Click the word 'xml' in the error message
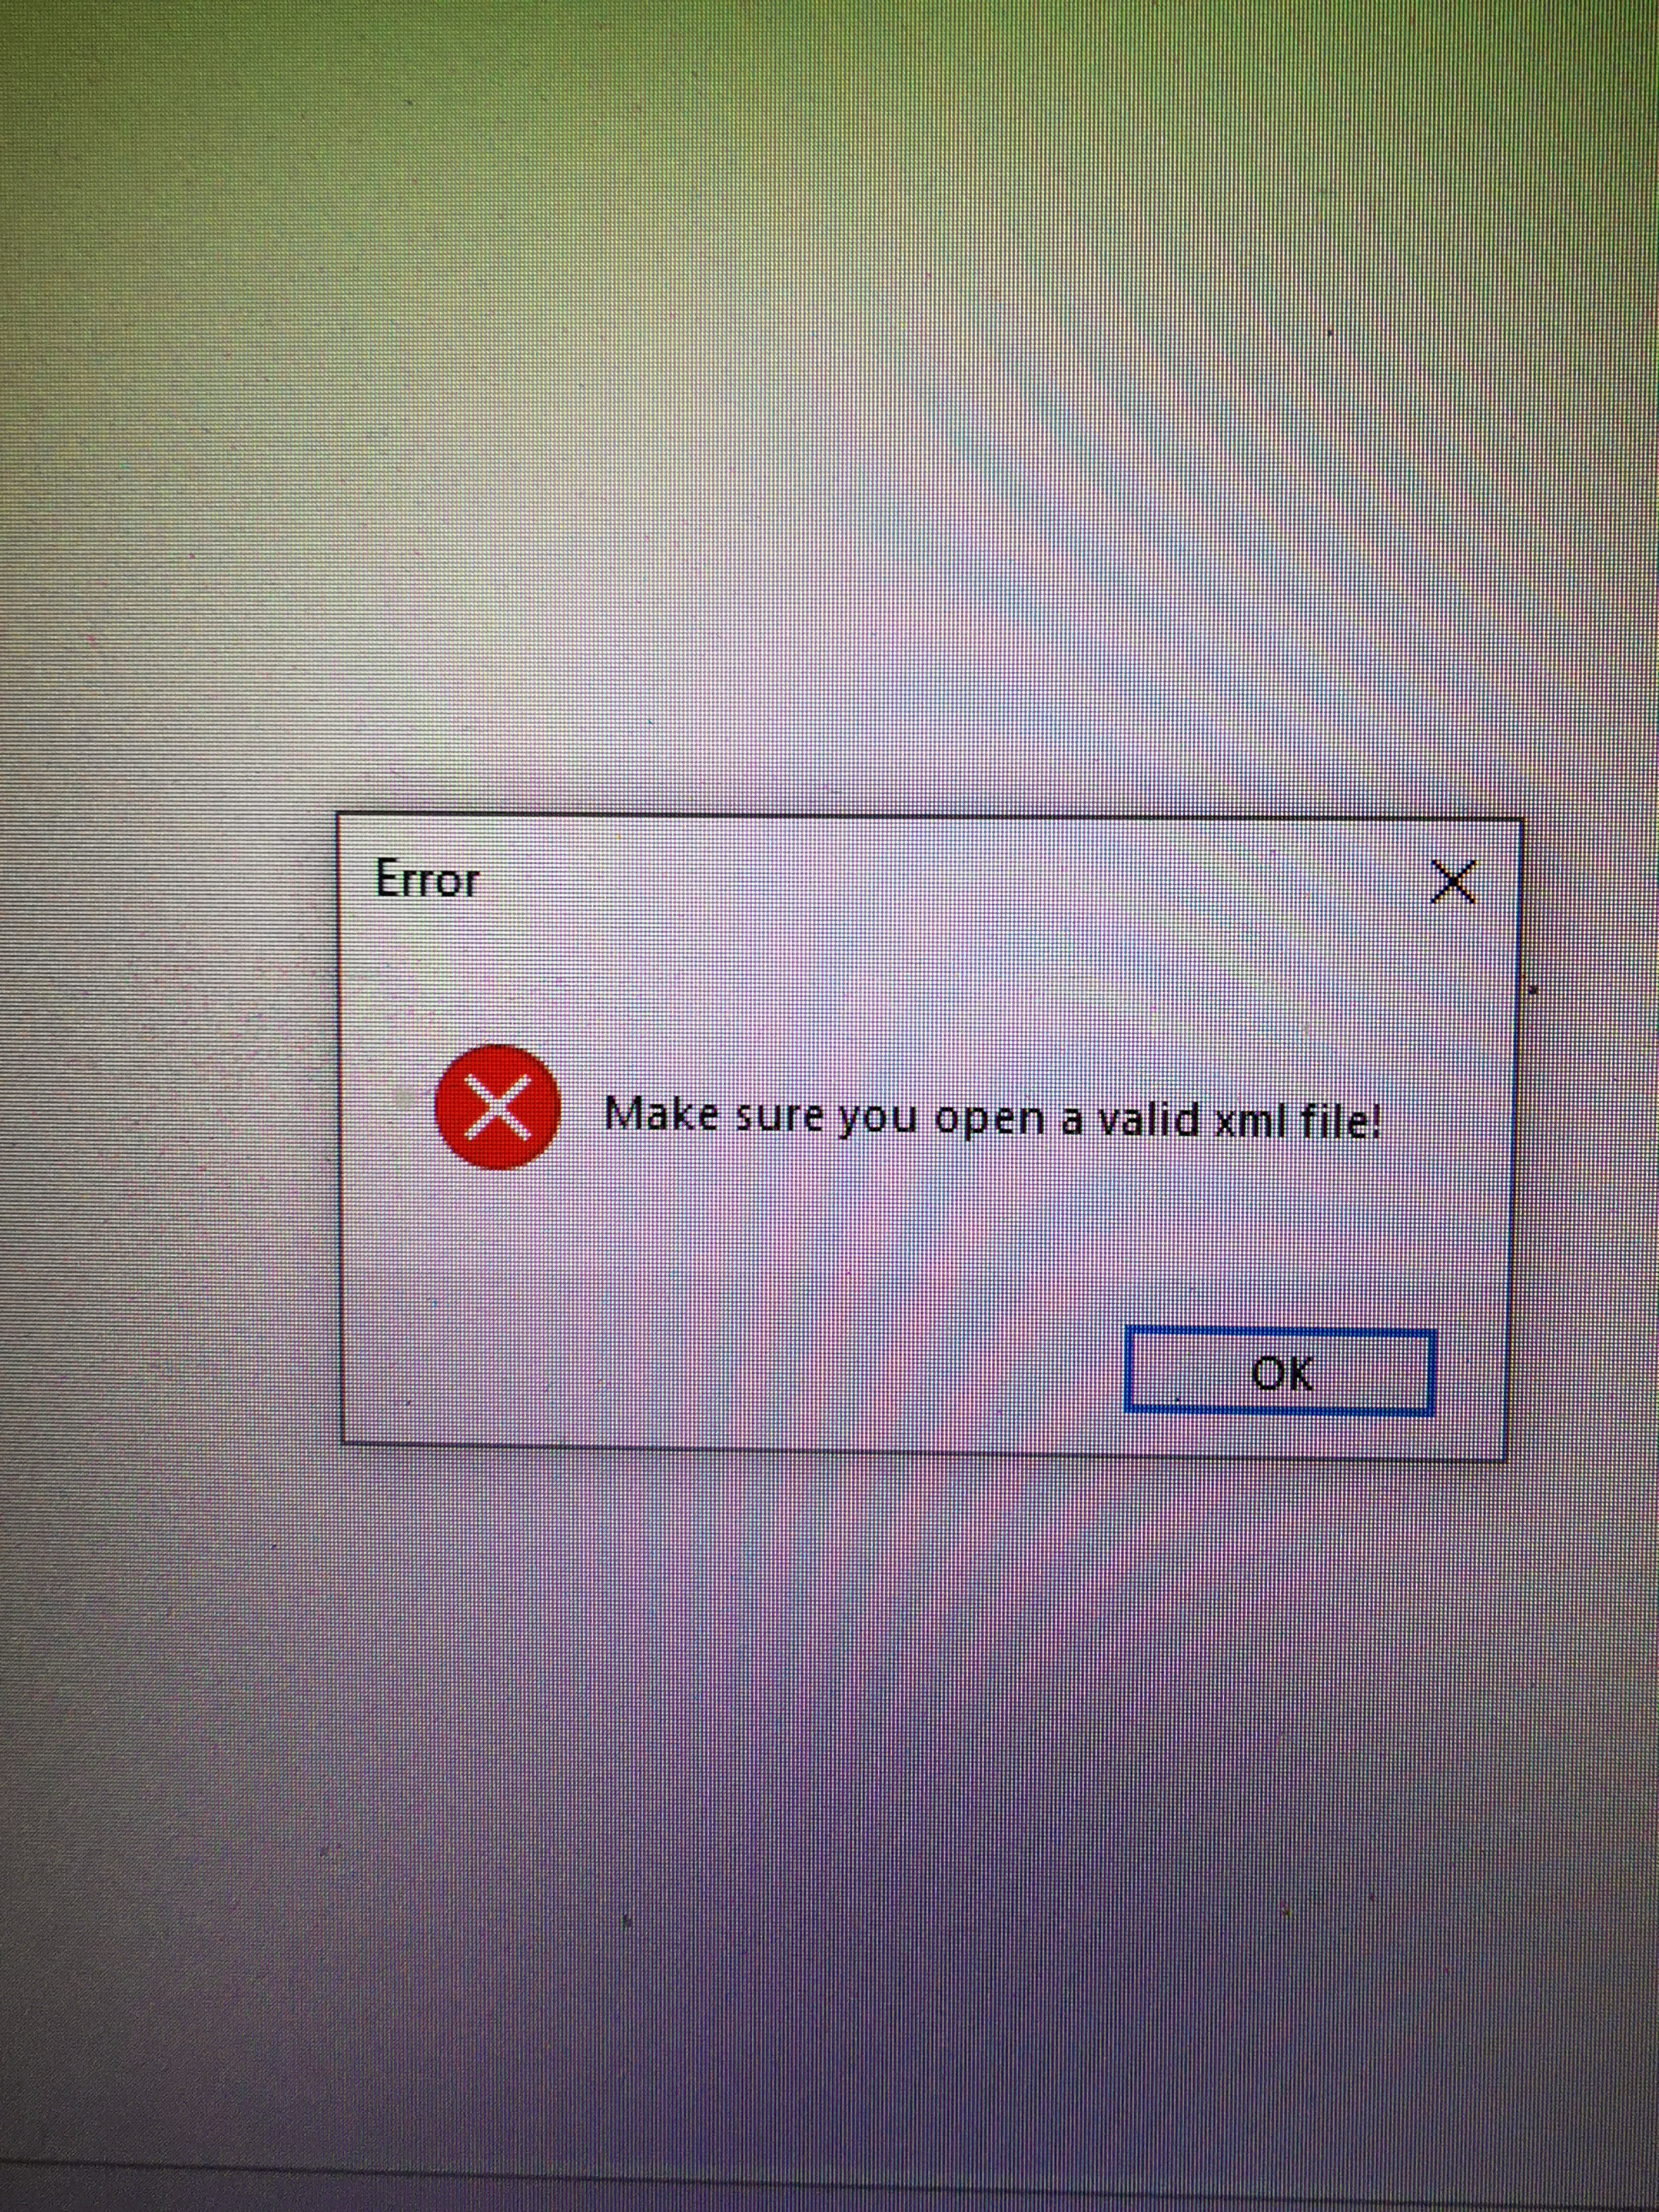The height and width of the screenshot is (2212, 1659). pos(1247,1120)
